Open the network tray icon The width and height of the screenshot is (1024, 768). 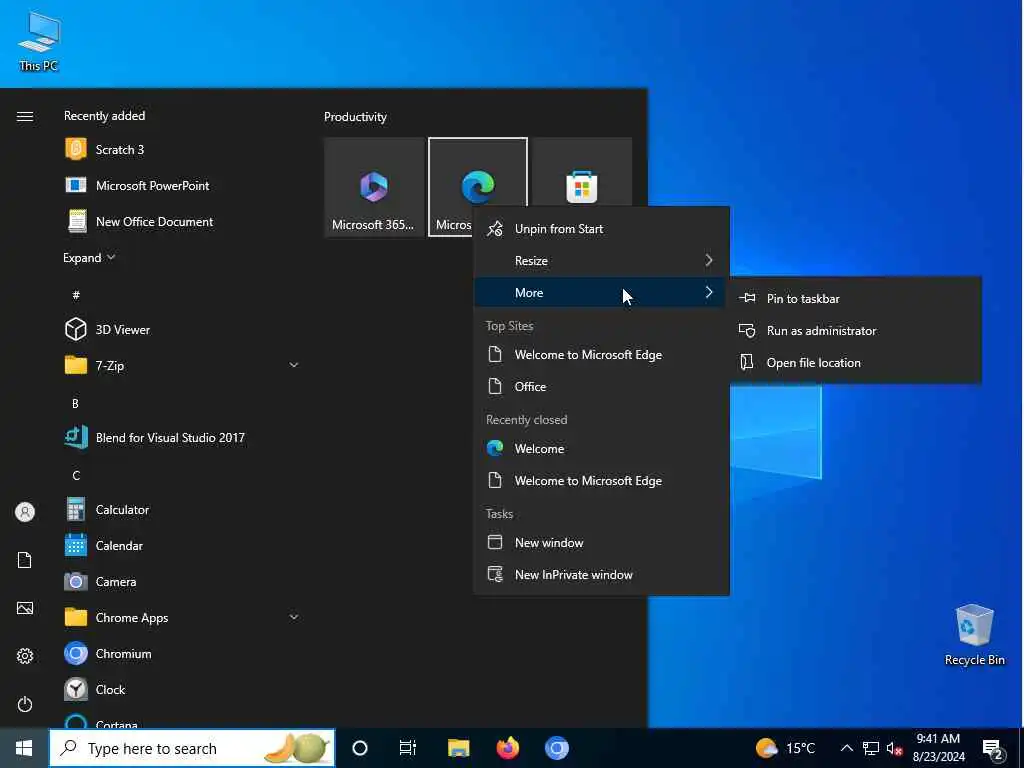871,748
